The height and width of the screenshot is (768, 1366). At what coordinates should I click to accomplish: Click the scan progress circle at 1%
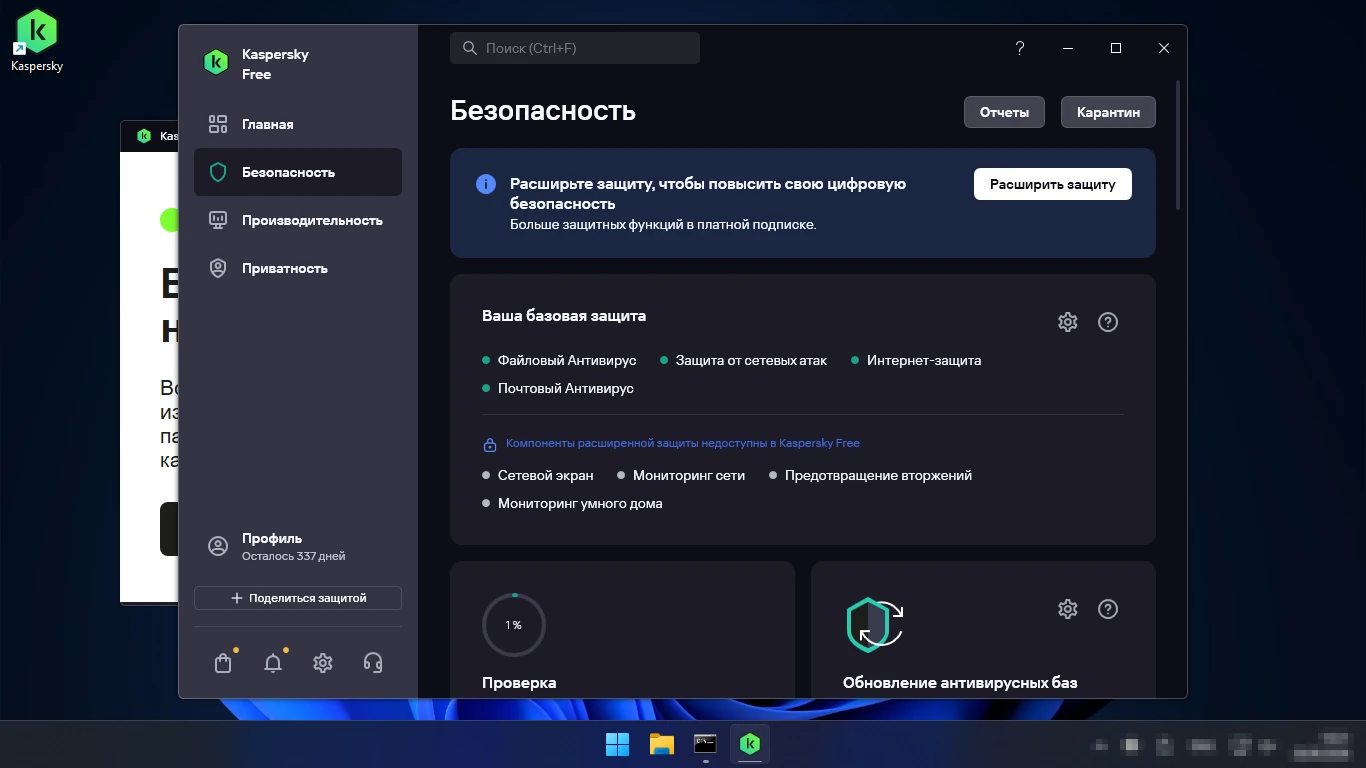(x=513, y=625)
